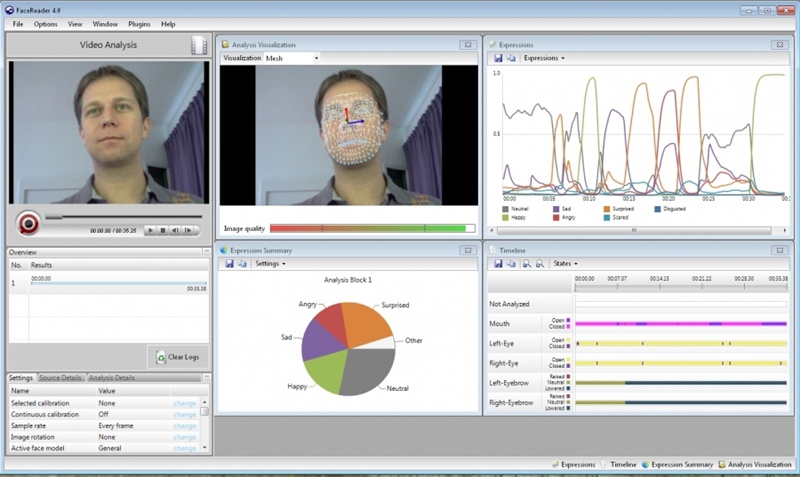Viewport: 800px width, 477px height.
Task: Zoom in on the Timeline
Action: click(x=527, y=264)
